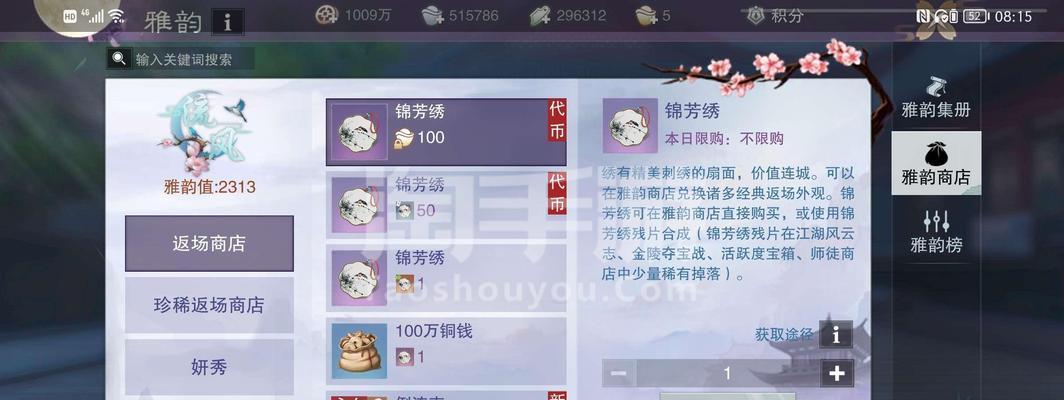
Task: Select the 100万铜钱 shop item
Action: coord(446,351)
